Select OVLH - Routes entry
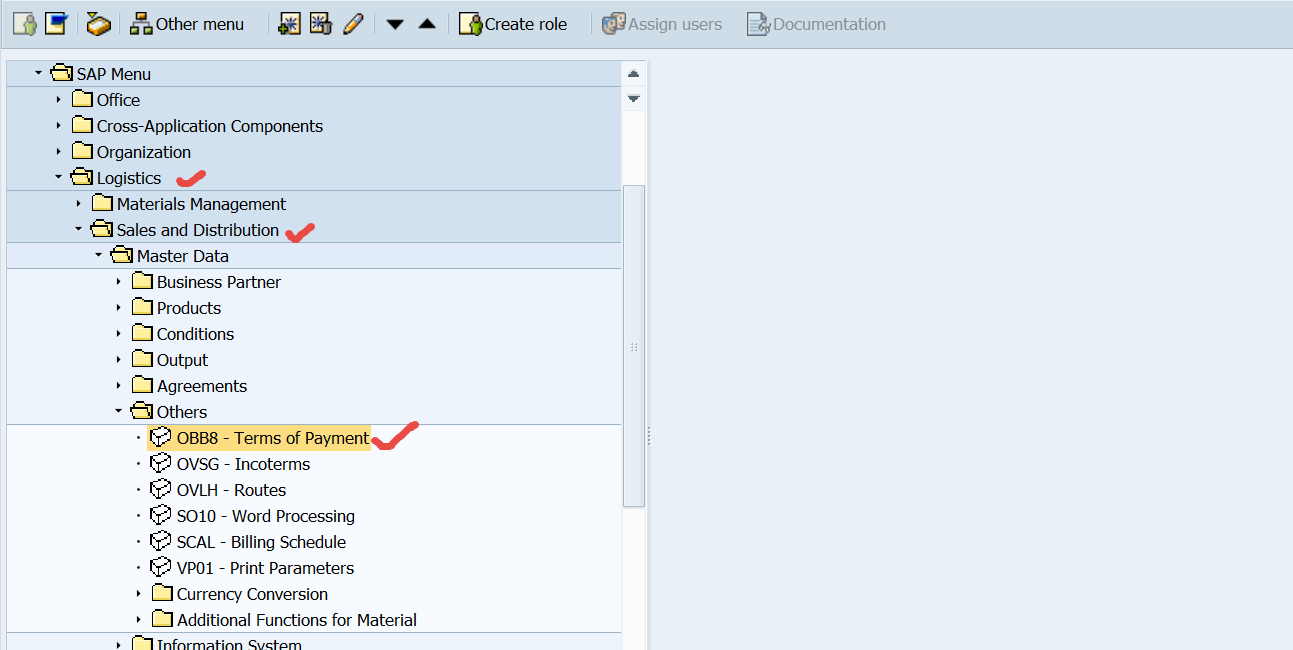The height and width of the screenshot is (650, 1293). point(231,490)
